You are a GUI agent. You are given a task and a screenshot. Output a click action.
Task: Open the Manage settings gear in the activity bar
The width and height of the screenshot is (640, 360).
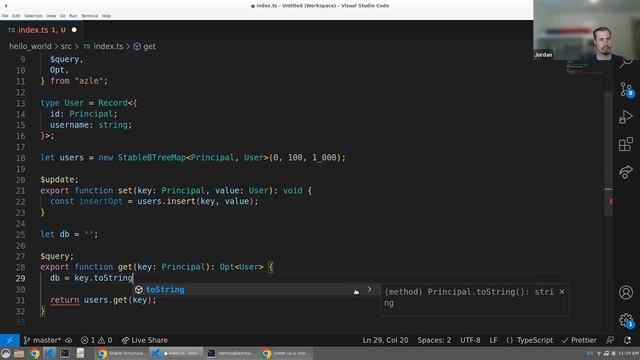[625, 320]
